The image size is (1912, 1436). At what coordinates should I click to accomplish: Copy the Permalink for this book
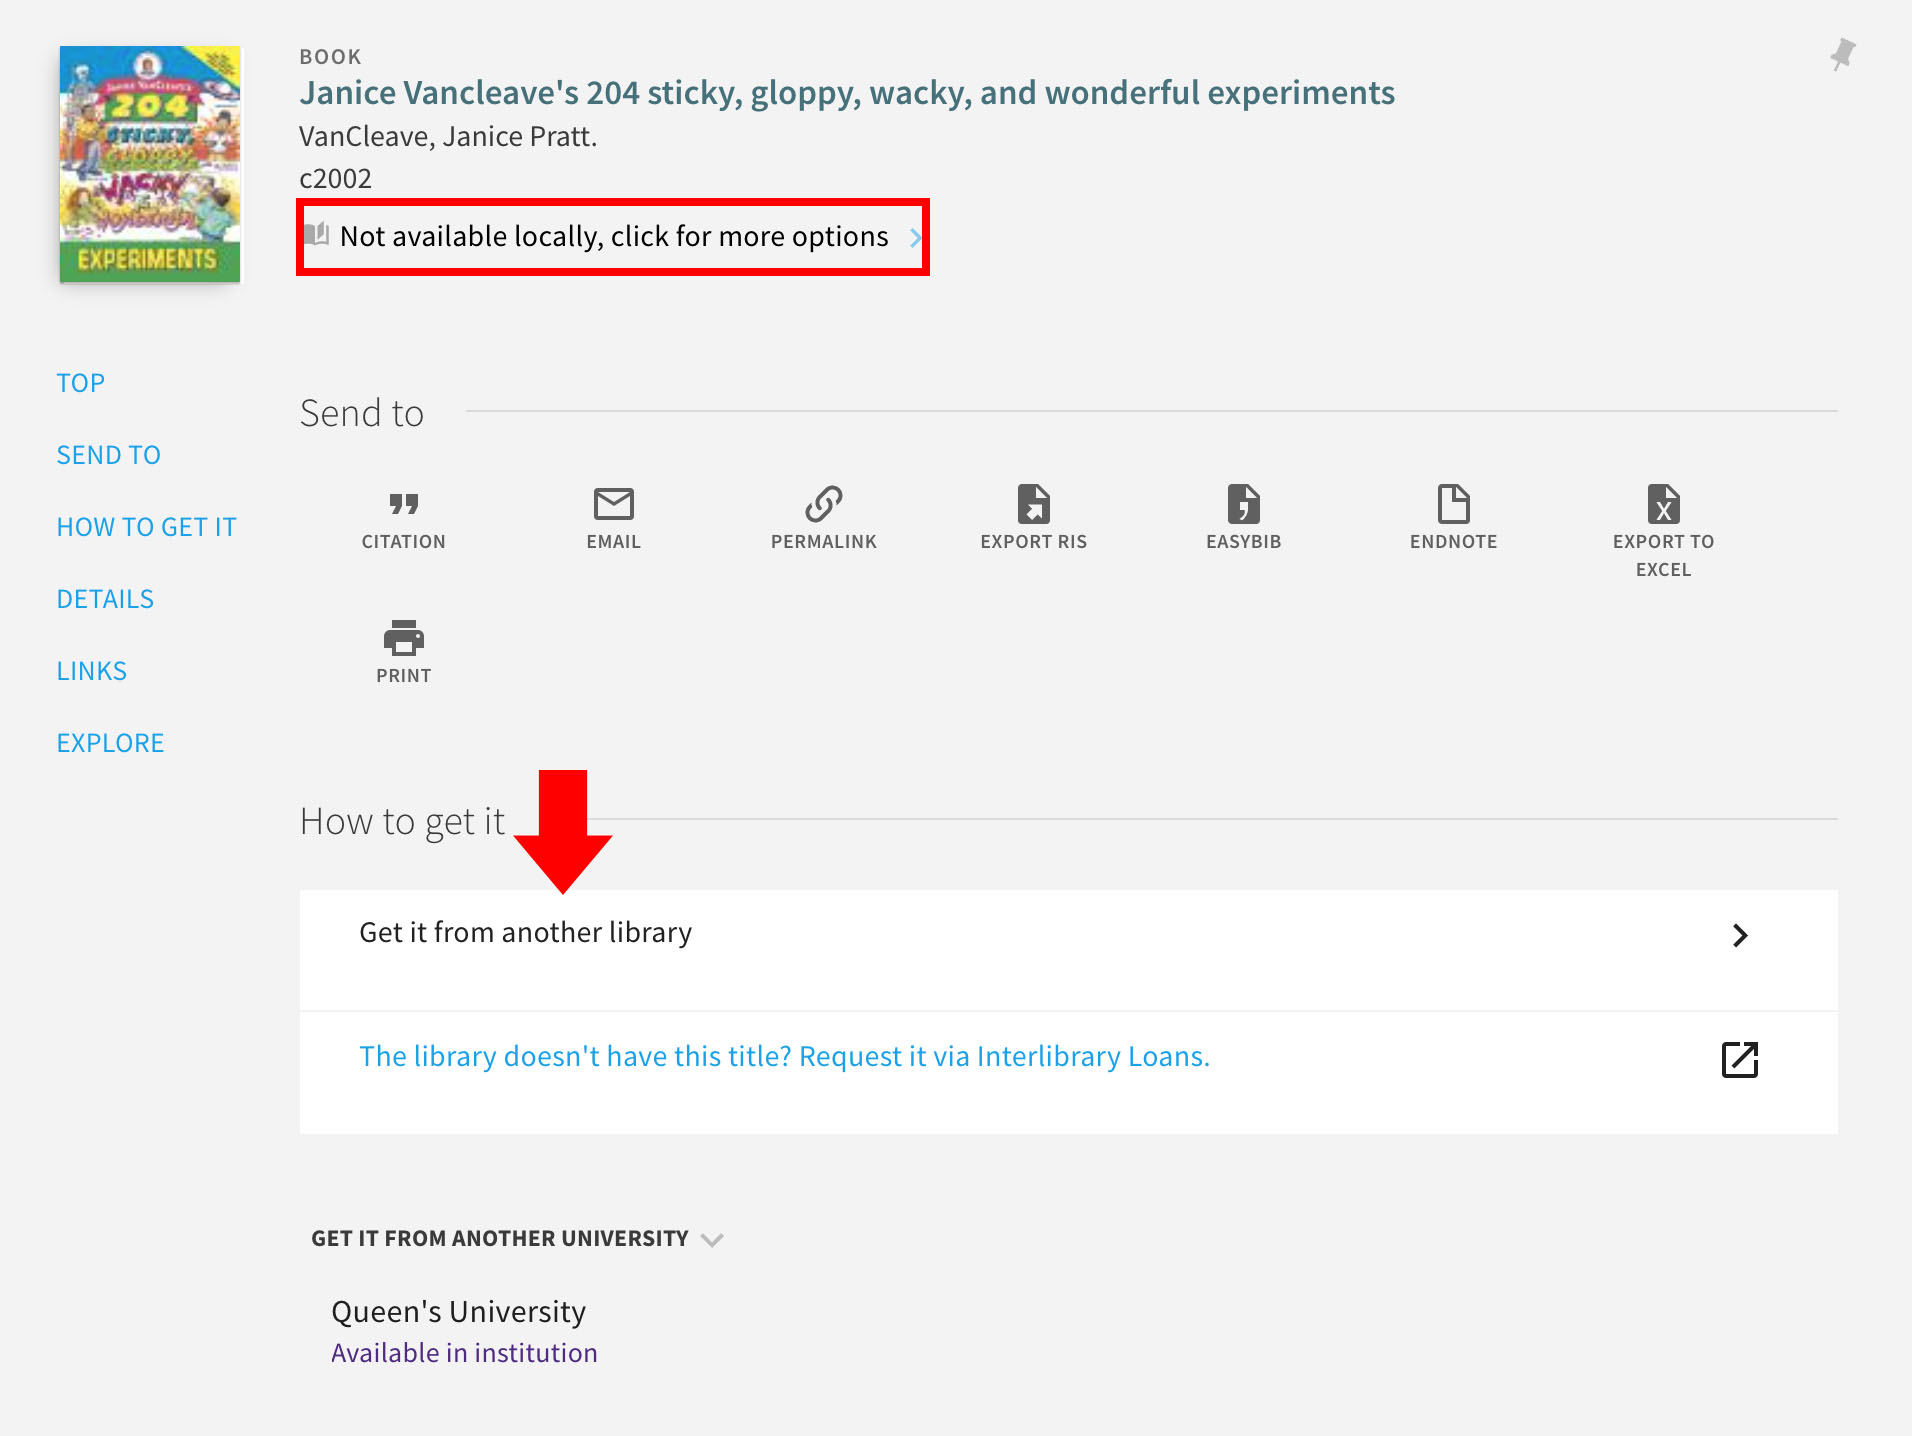tap(823, 515)
